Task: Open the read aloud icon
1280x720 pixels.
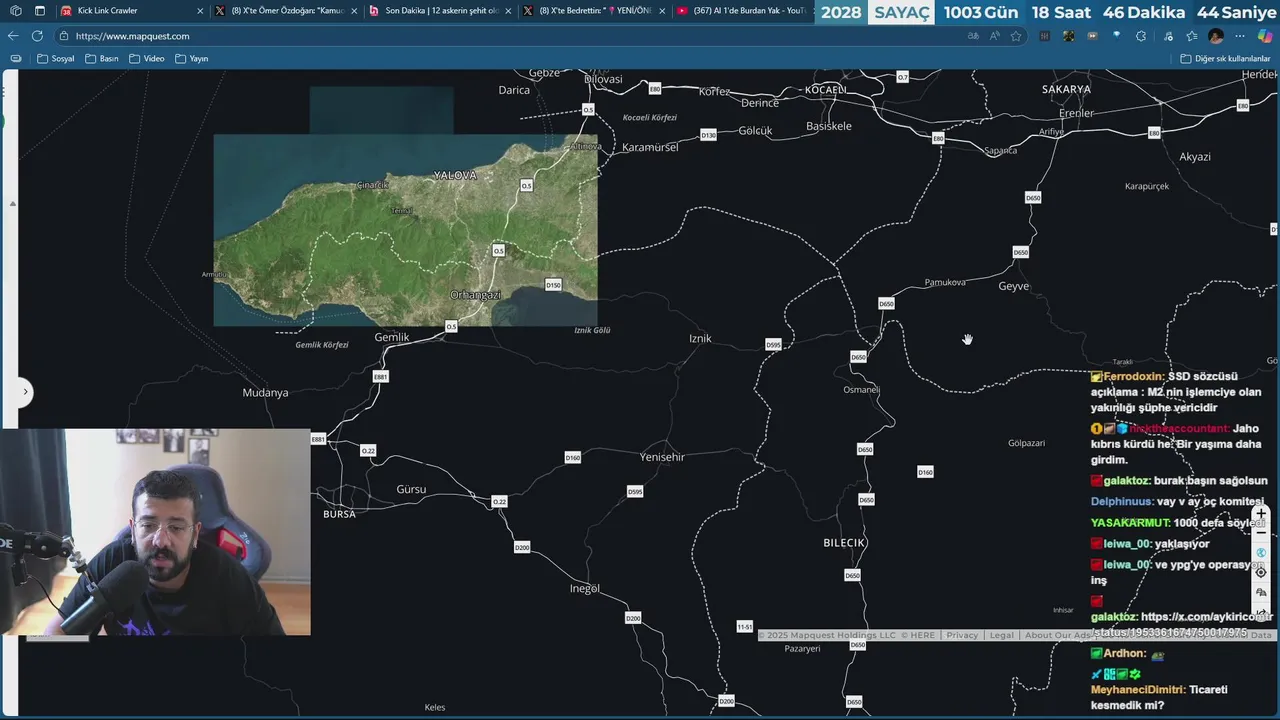Action: tap(995, 36)
